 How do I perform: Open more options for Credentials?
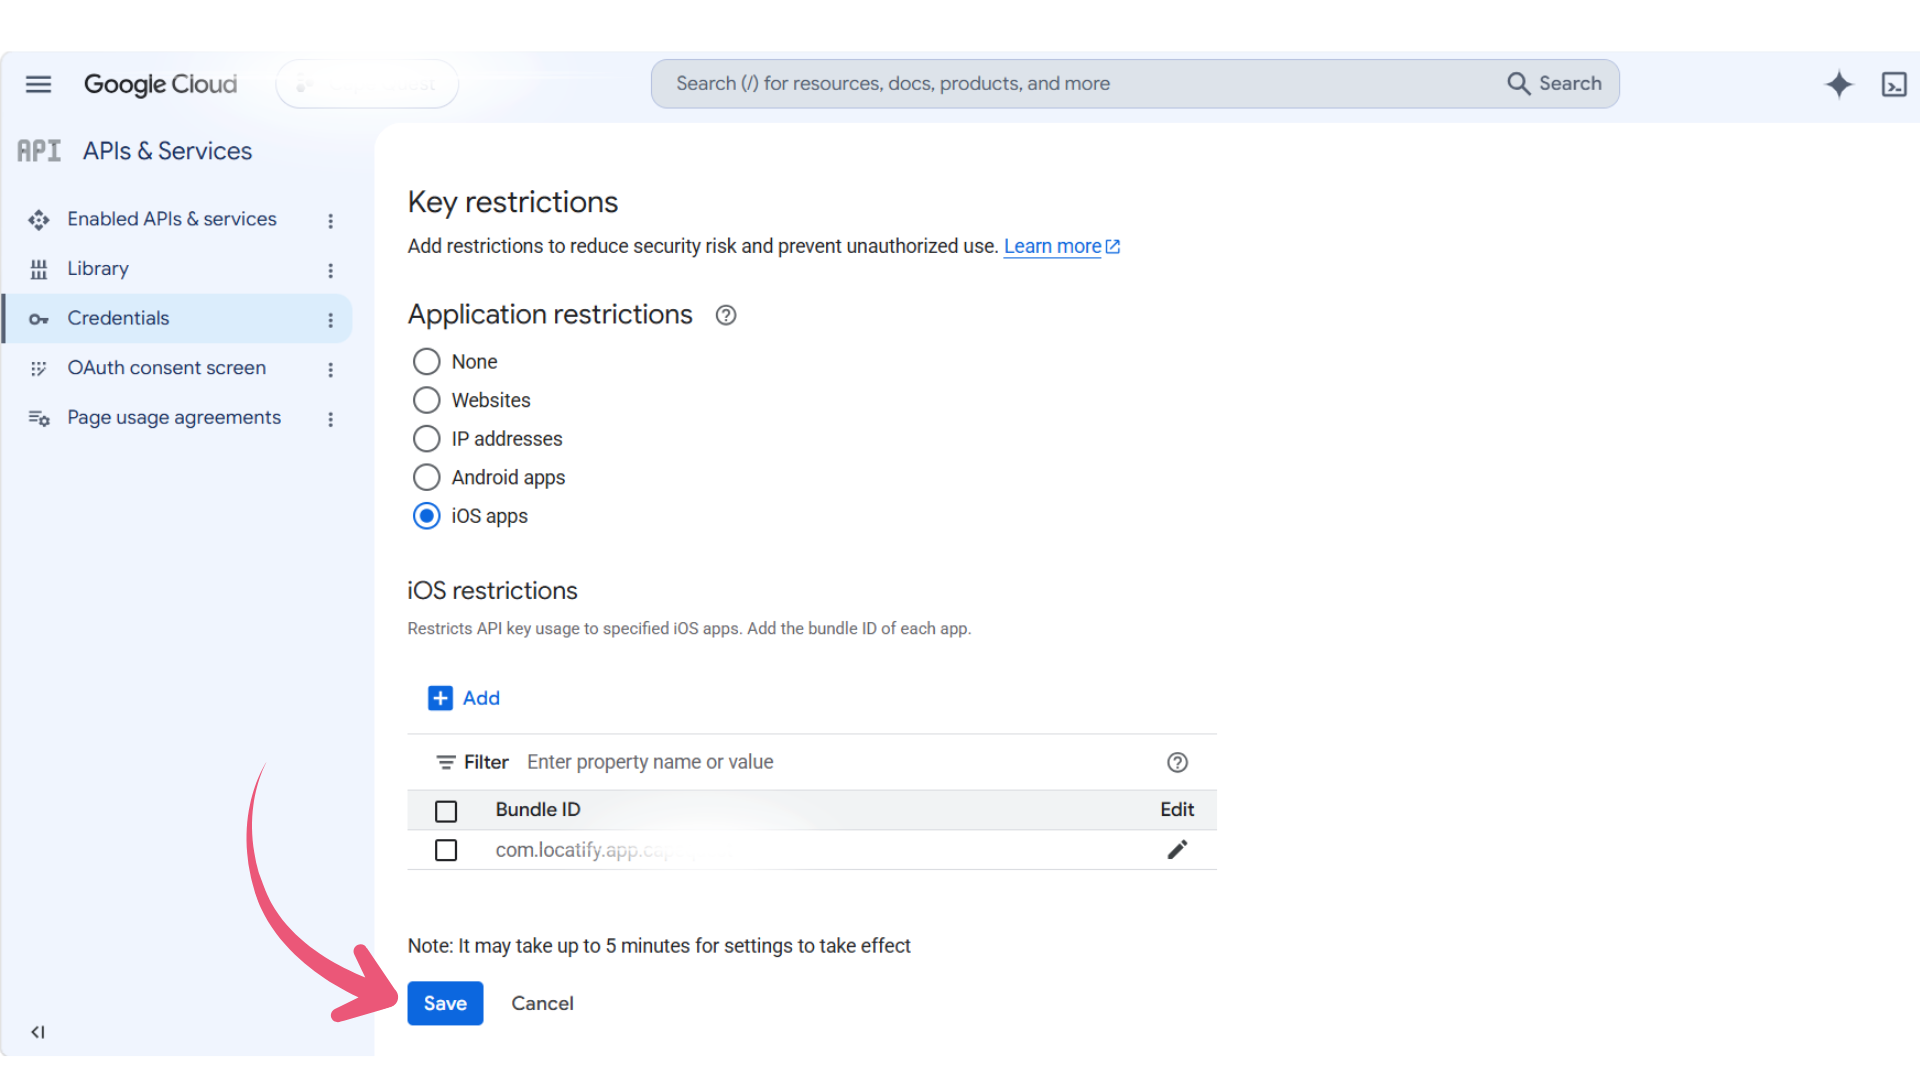point(330,320)
